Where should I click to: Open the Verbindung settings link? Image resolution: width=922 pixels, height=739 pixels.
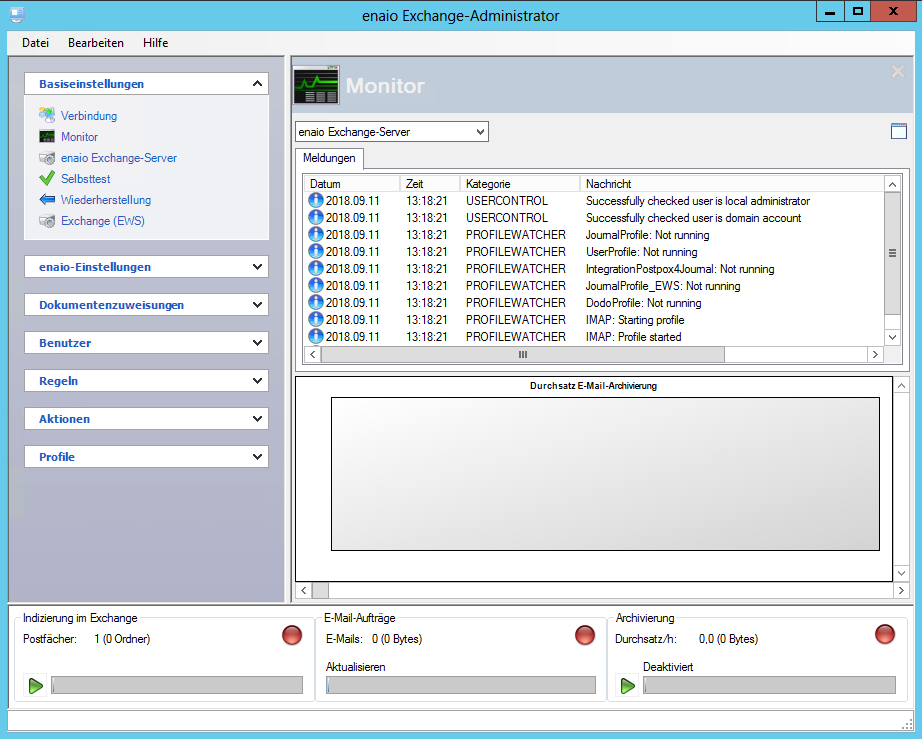click(89, 116)
